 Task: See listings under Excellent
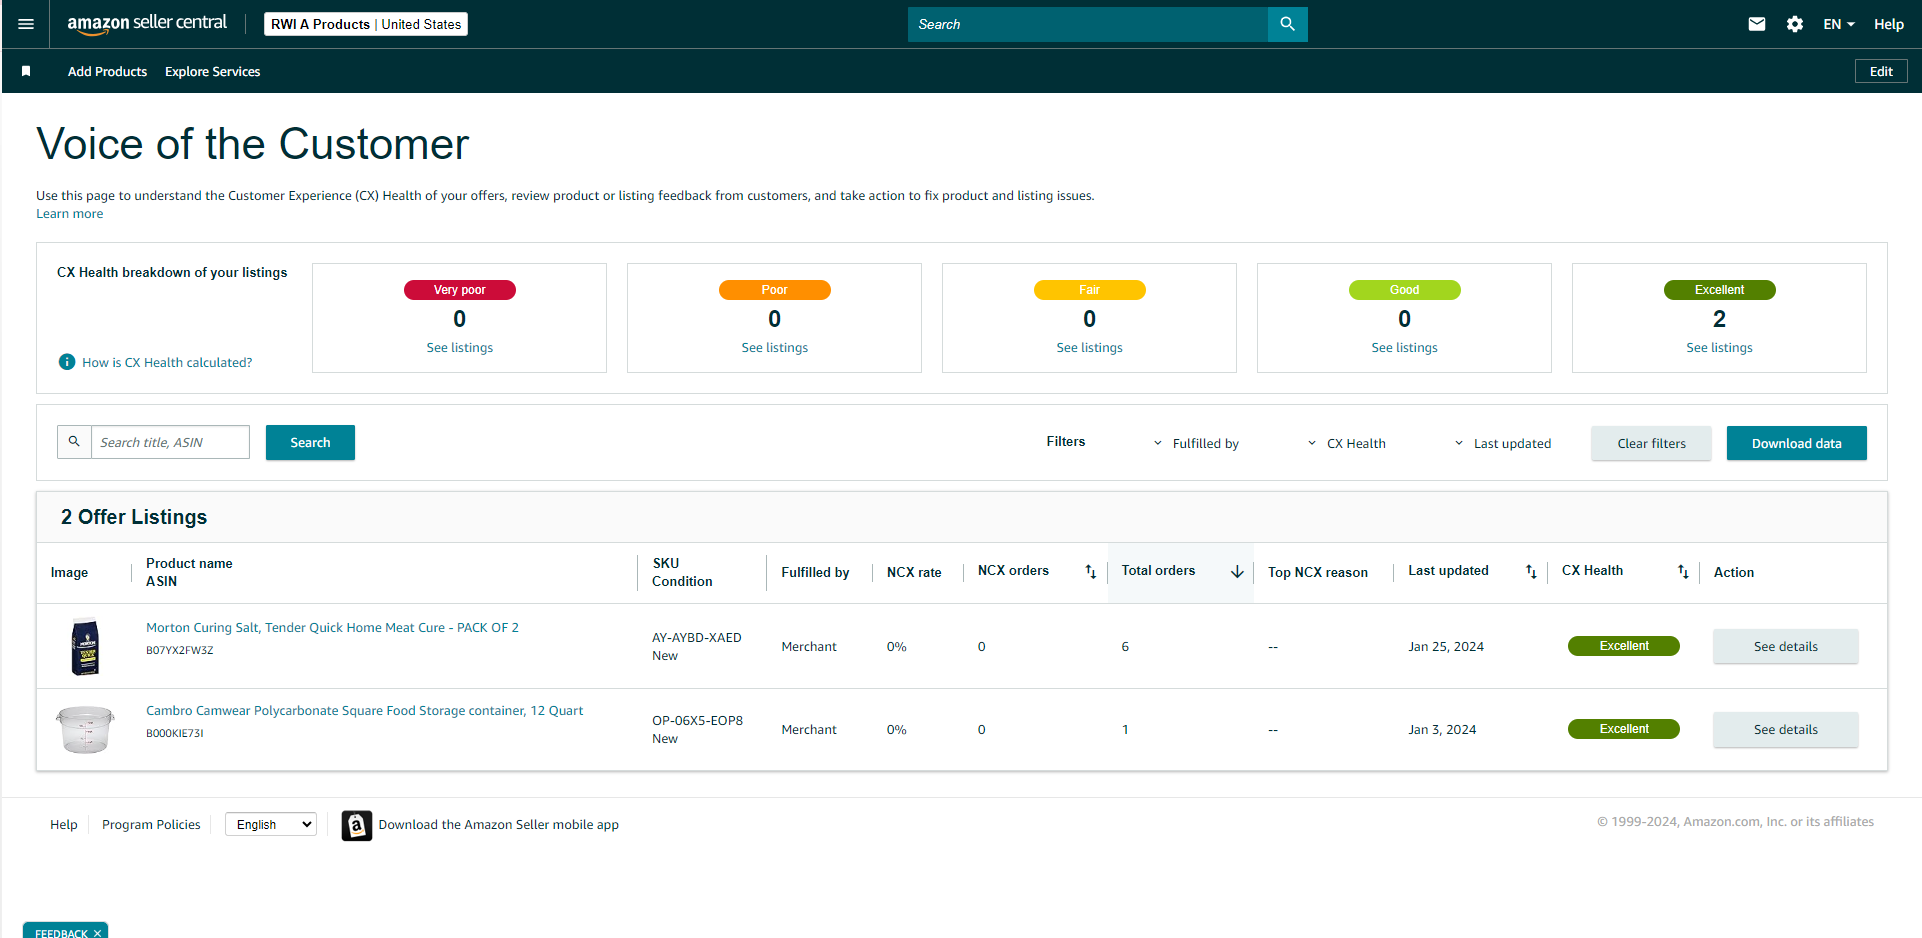[x=1720, y=348]
